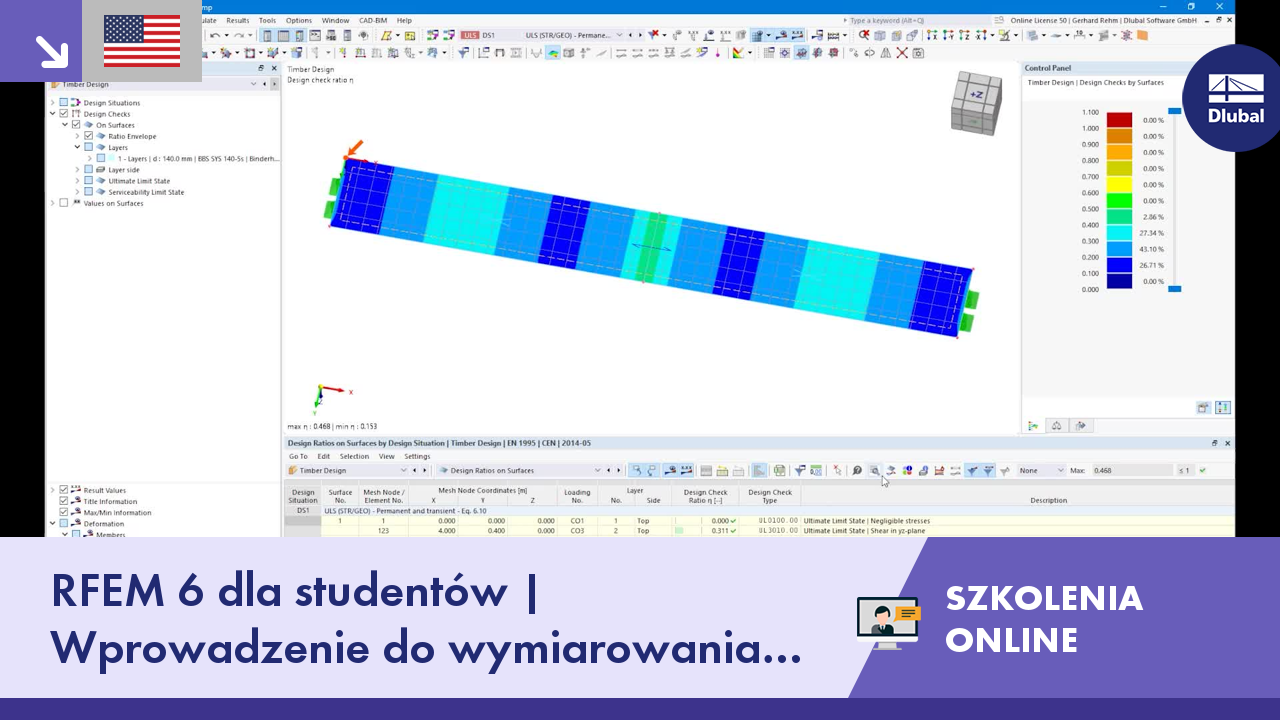This screenshot has height=720, width=1280.
Task: Check the Values on Surfaces checkbox
Action: pos(64,203)
